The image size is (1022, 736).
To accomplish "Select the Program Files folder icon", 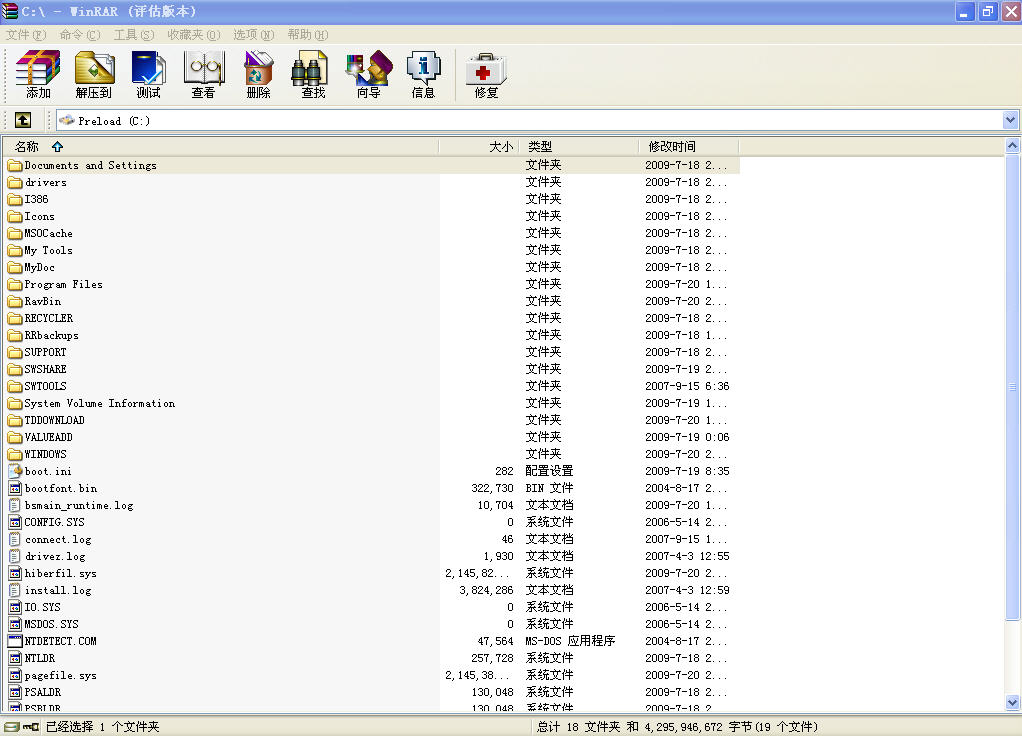I will (15, 284).
